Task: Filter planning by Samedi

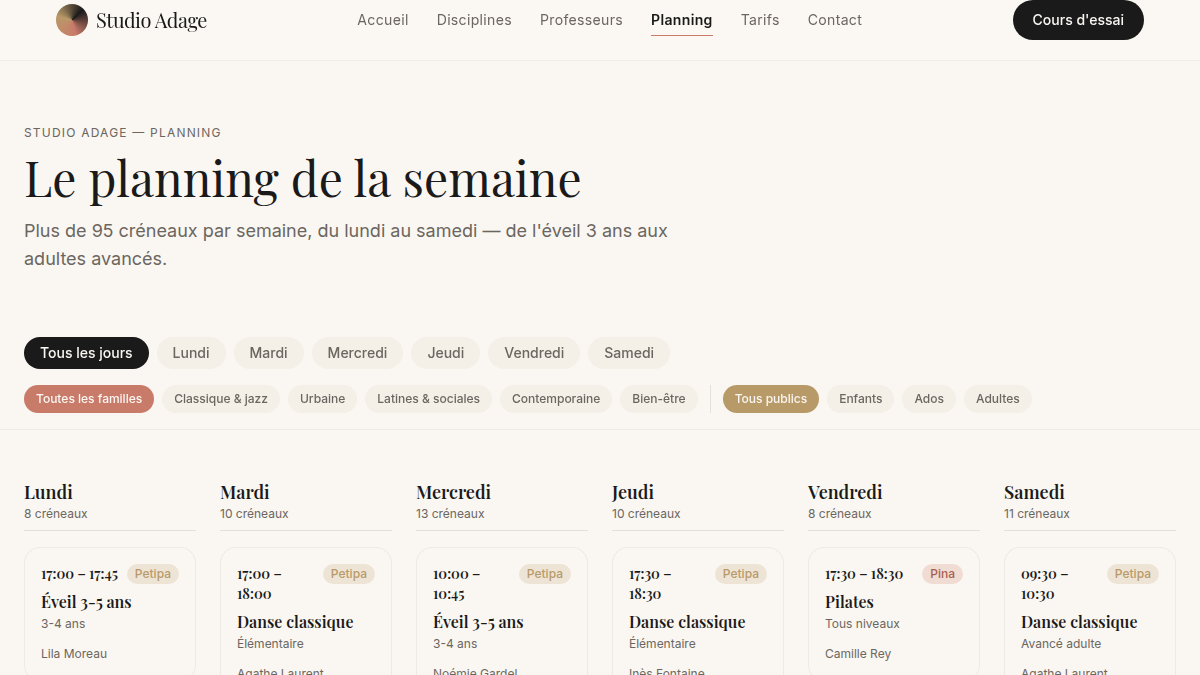Action: [629, 353]
